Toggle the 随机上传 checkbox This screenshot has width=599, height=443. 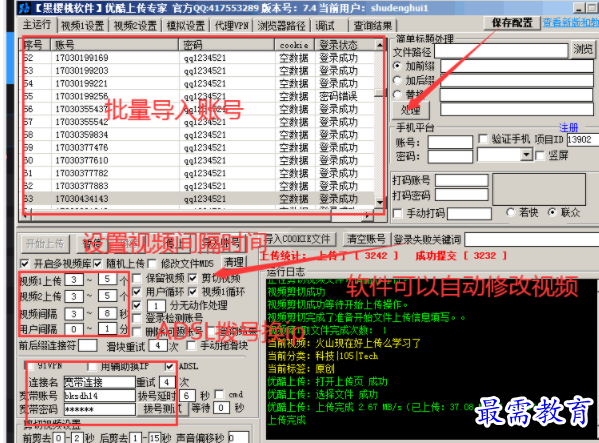tap(98, 264)
